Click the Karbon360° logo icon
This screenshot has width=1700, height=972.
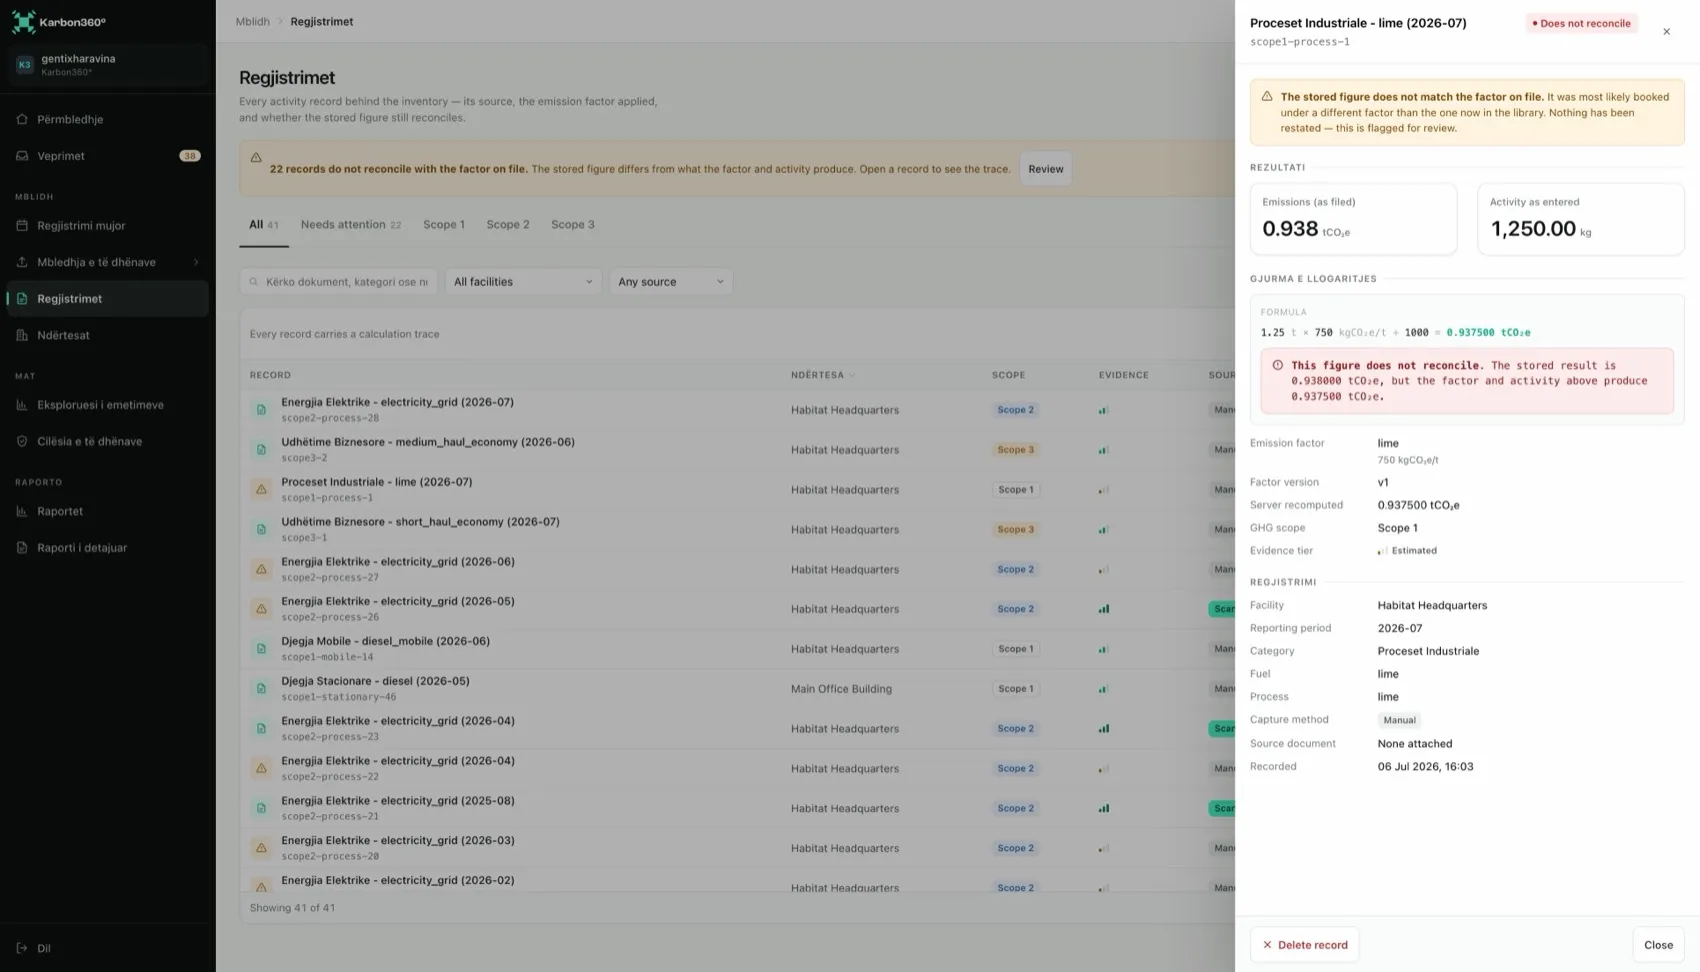[x=23, y=21]
